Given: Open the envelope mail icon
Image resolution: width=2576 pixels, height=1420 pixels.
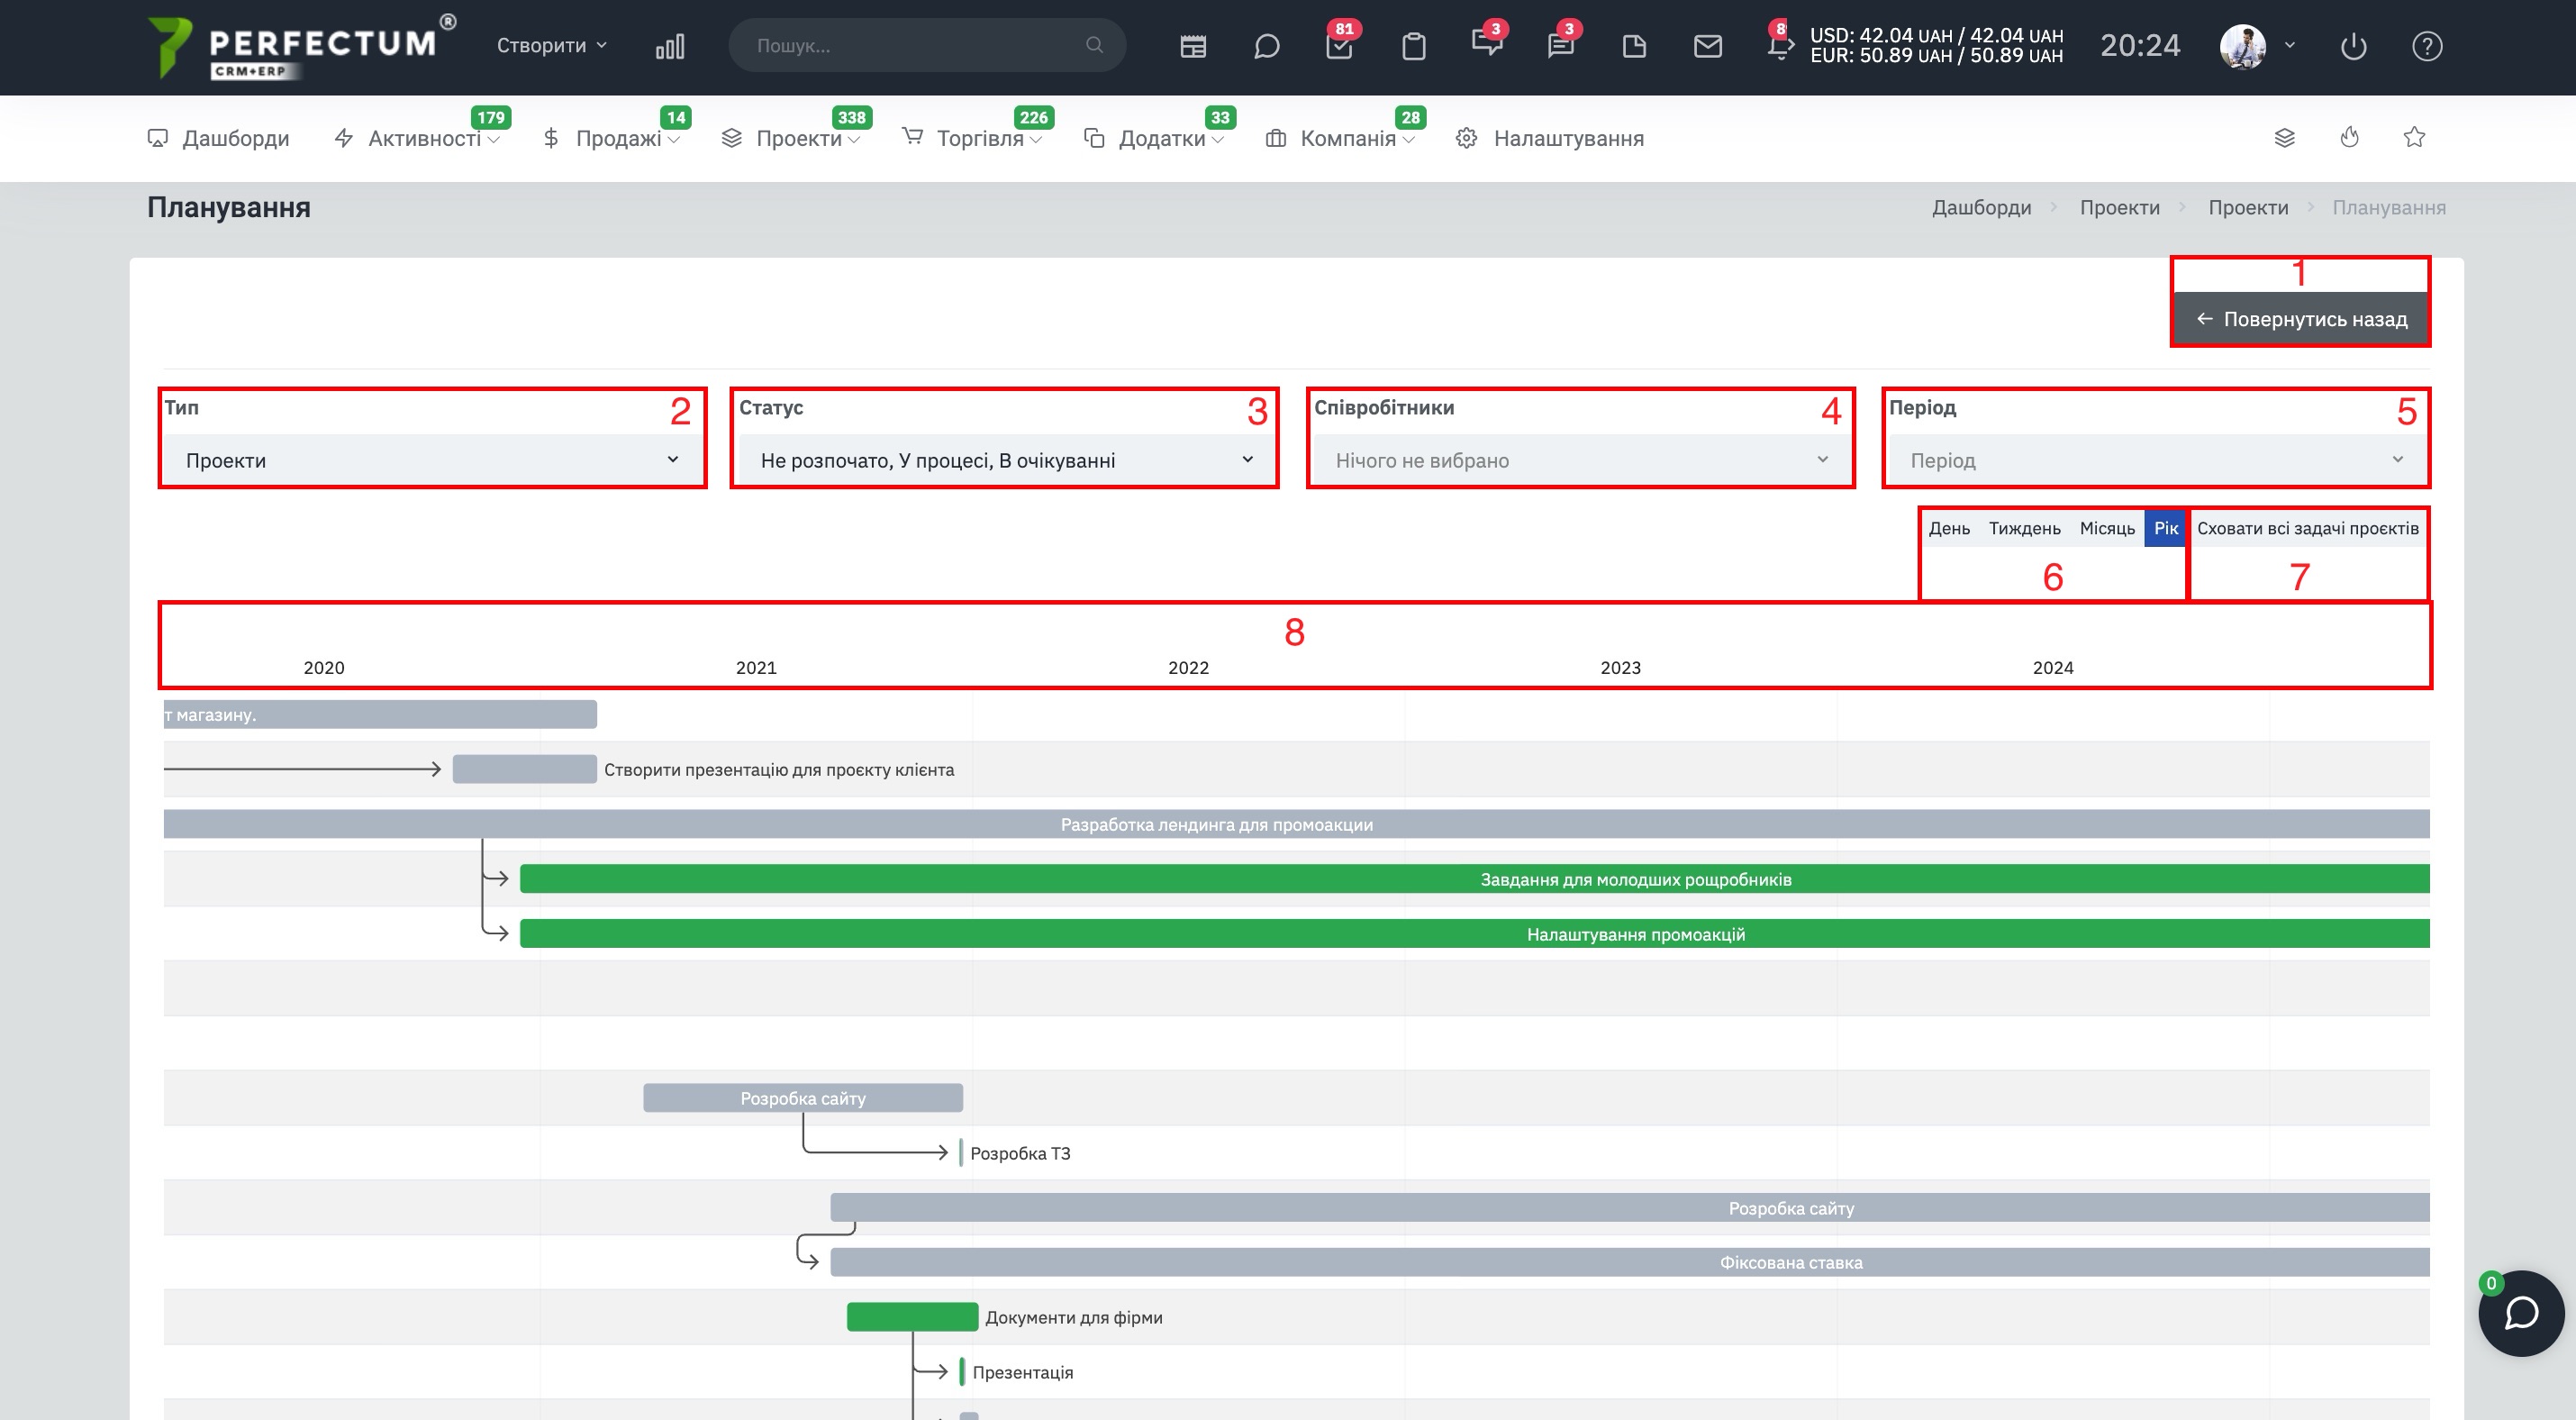Looking at the screenshot, I should coord(1708,46).
